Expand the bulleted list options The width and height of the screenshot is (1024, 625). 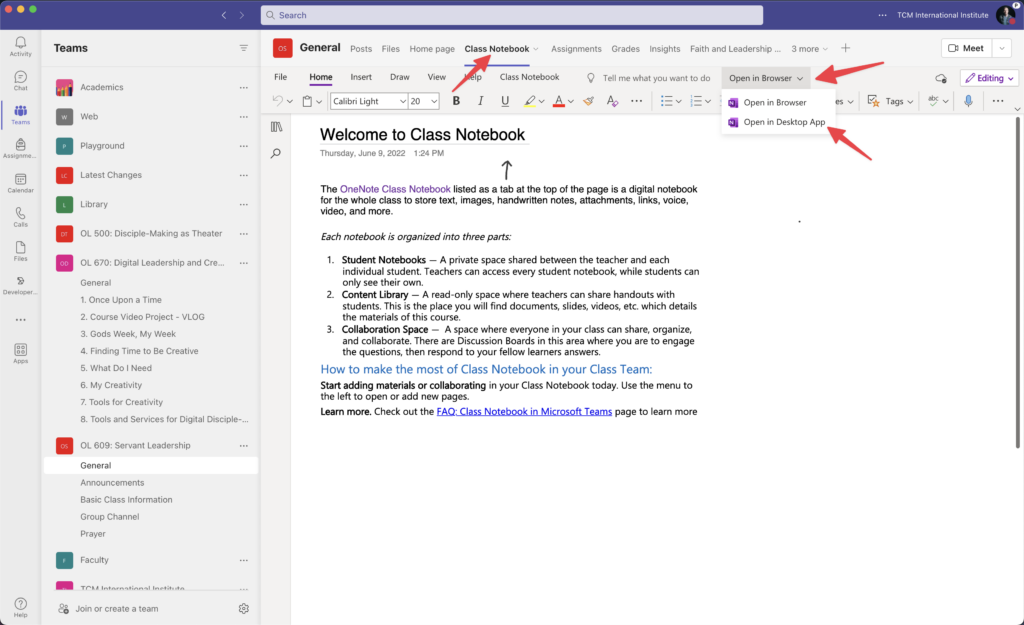(x=679, y=102)
